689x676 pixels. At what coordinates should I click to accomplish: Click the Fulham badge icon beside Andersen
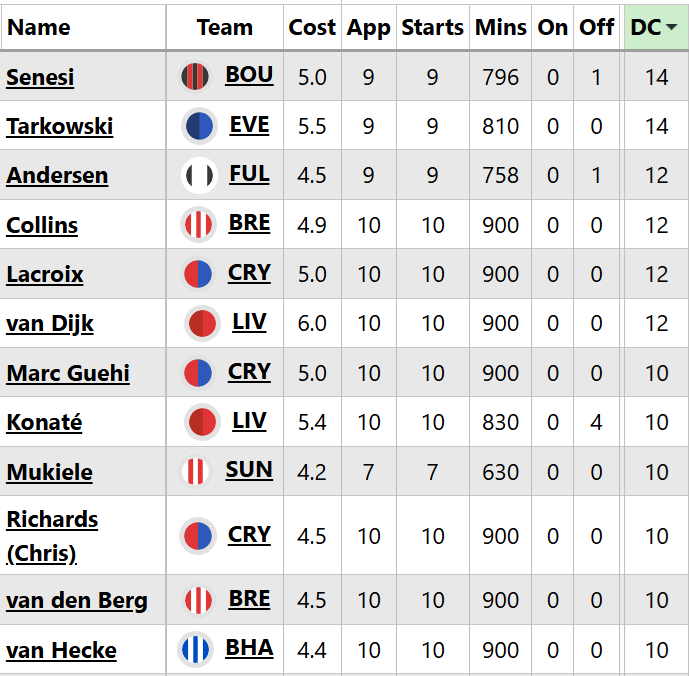pos(199,175)
